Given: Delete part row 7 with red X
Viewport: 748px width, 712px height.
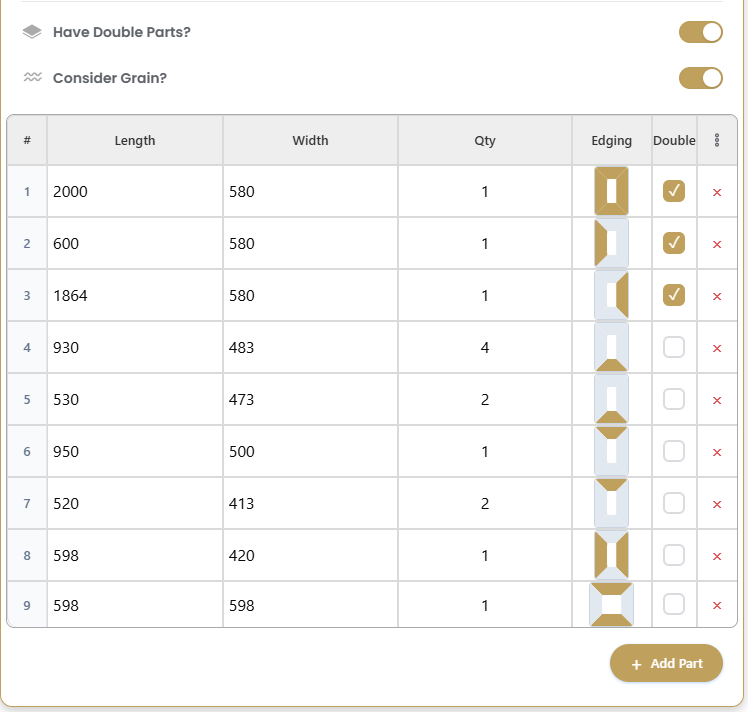Looking at the screenshot, I should pos(717,504).
